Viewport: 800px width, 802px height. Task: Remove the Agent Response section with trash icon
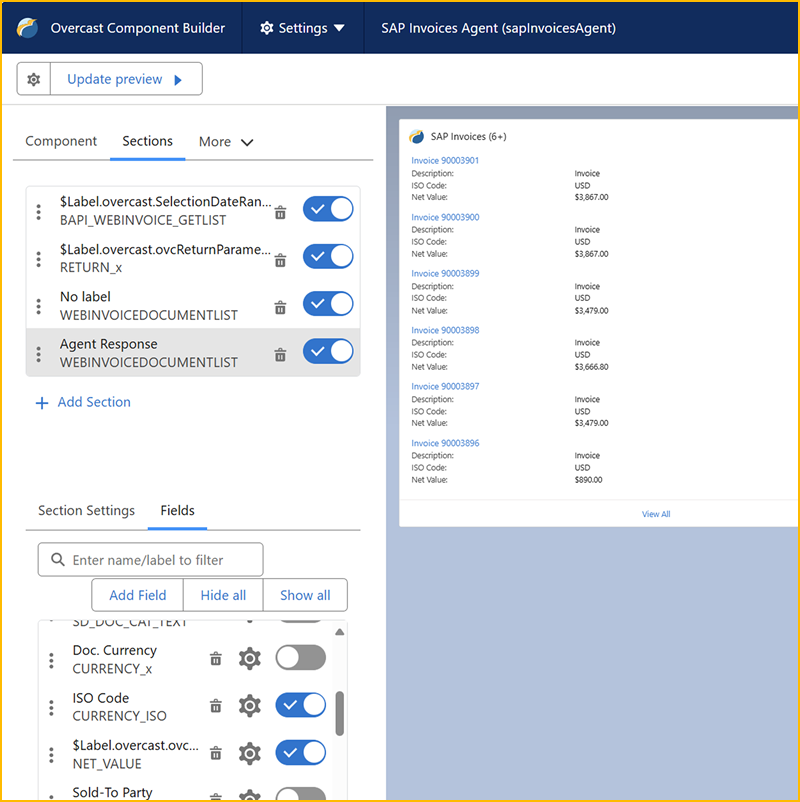click(281, 354)
